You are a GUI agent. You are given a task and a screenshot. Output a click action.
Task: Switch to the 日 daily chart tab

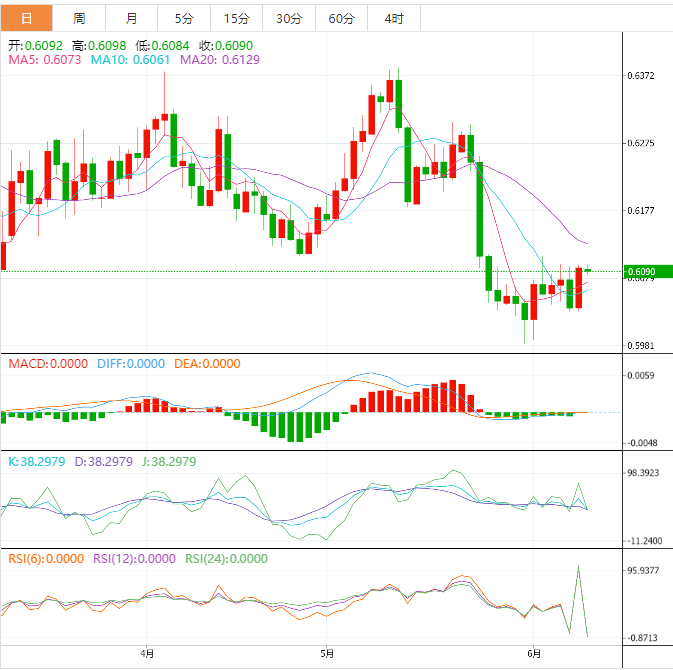coord(26,18)
